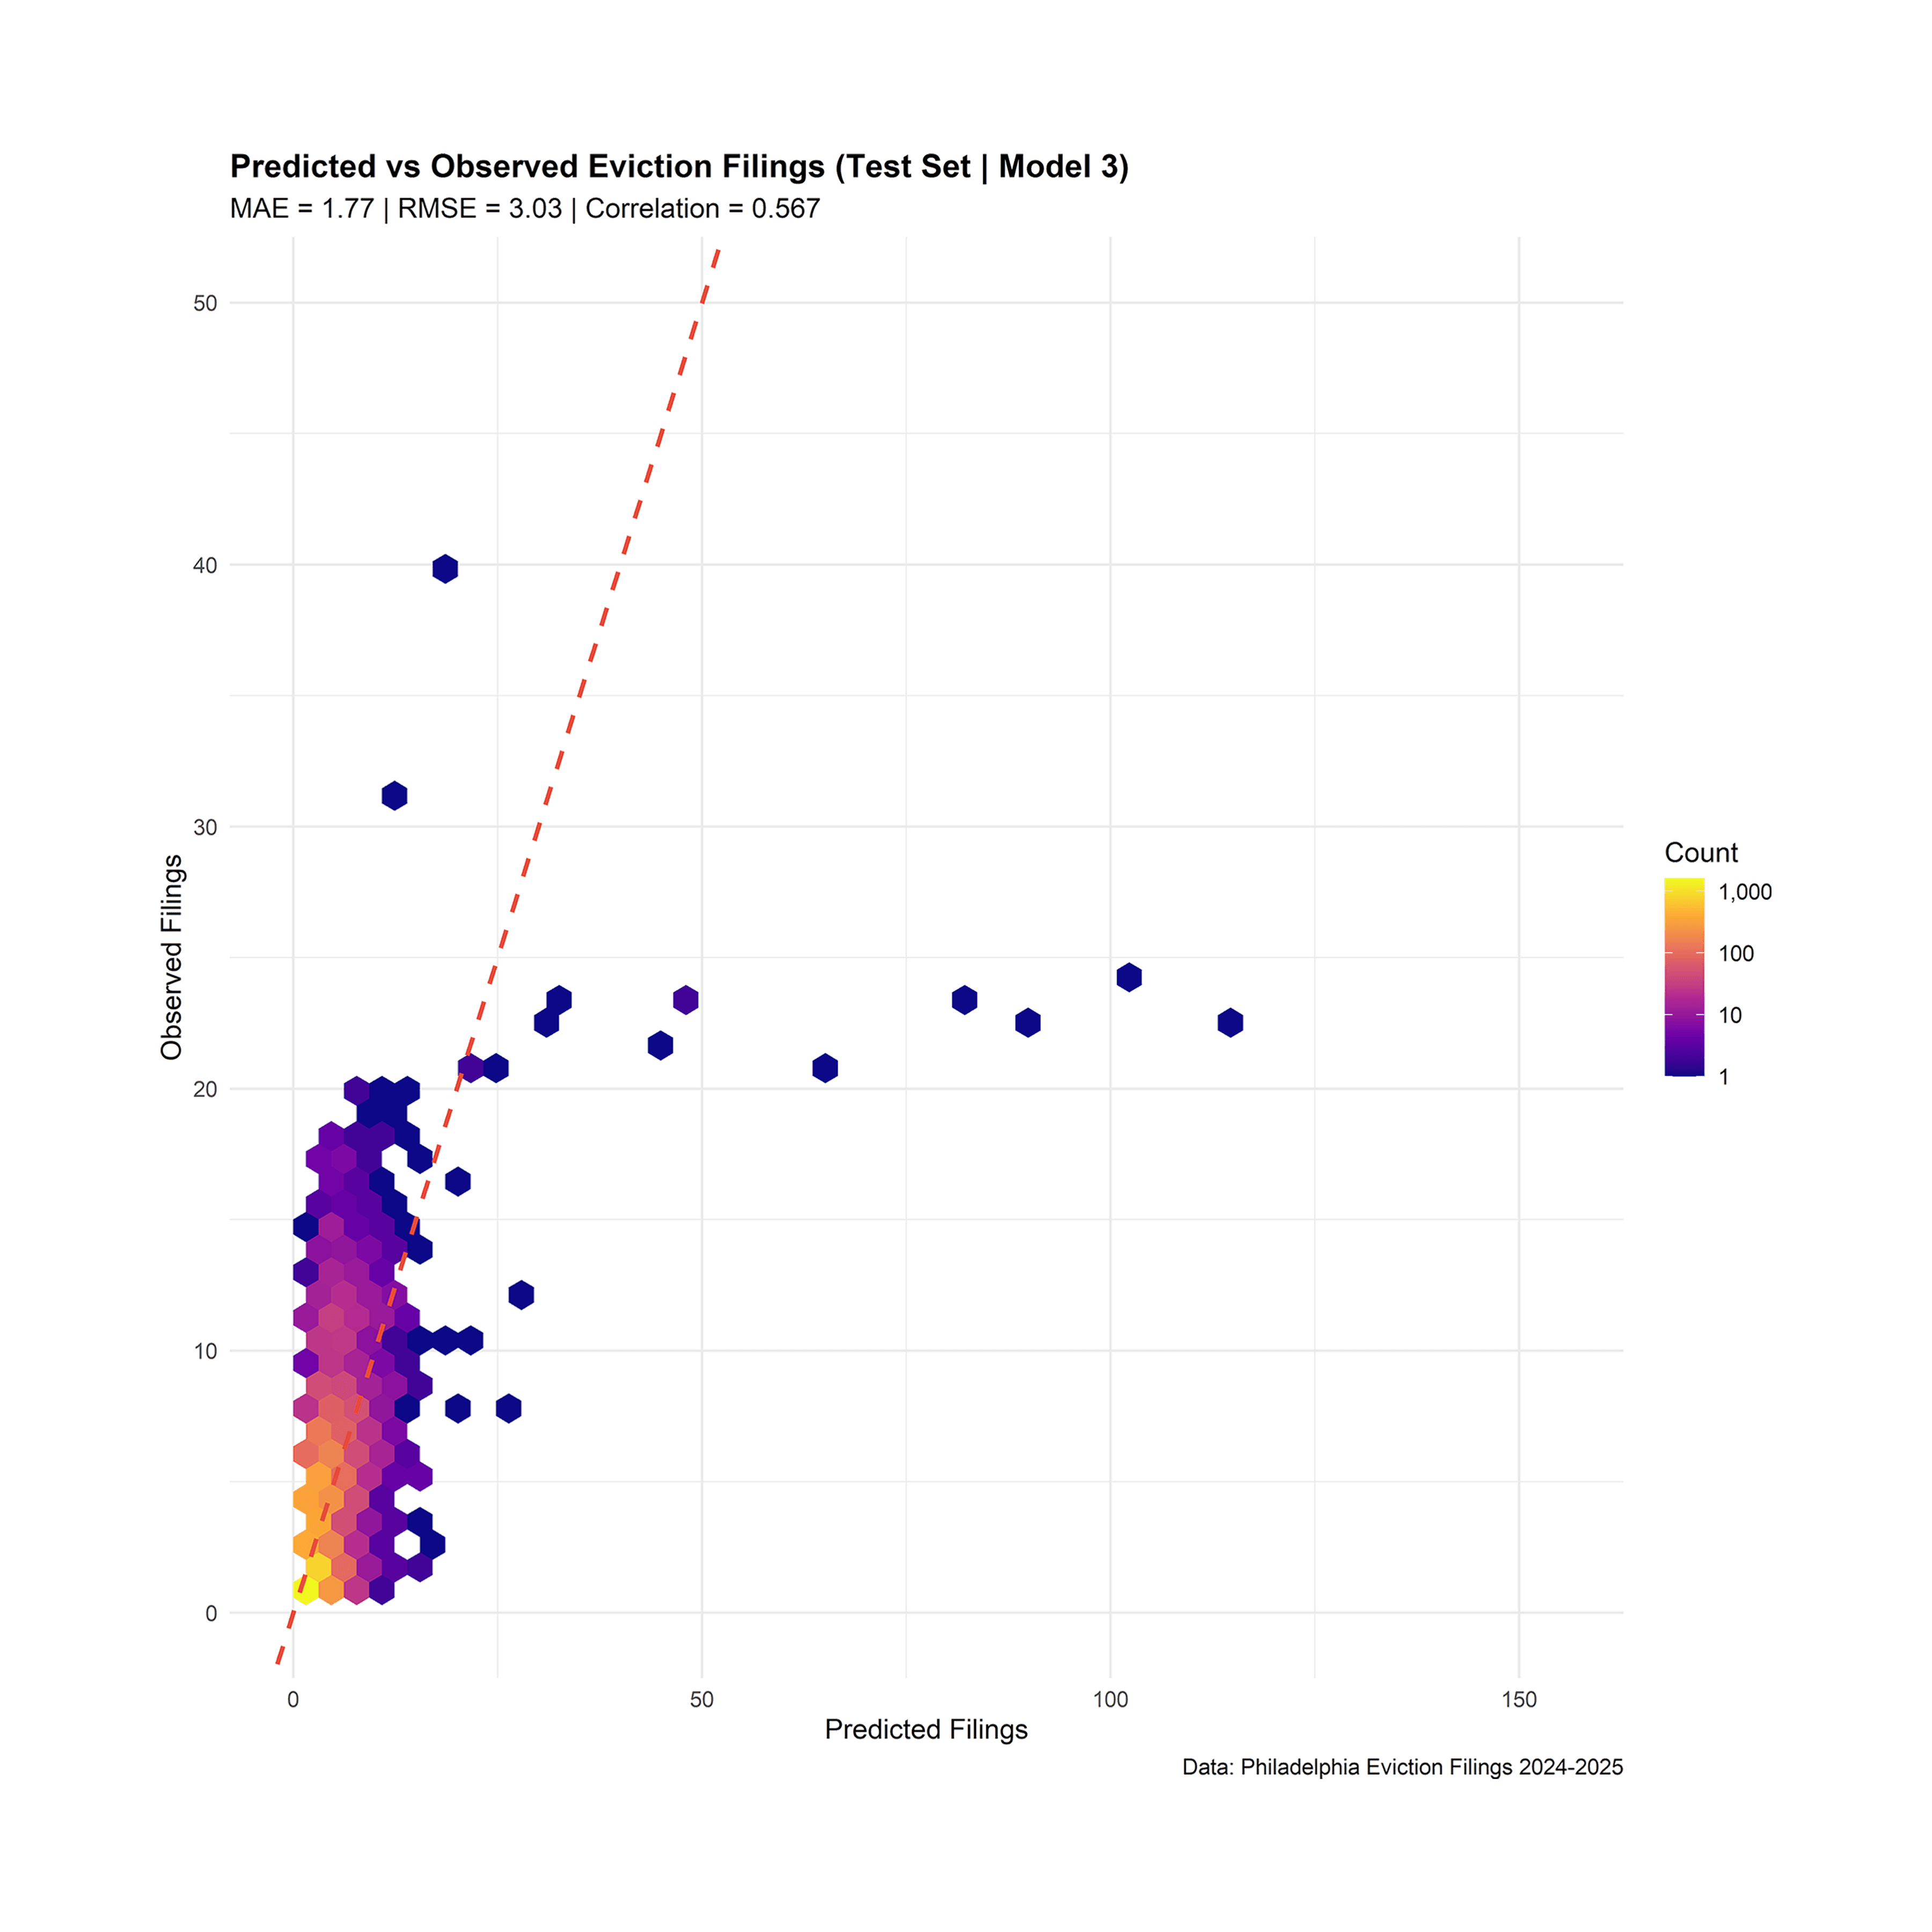The width and height of the screenshot is (1932, 1932).
Task: Click the 'Predicted Filings' x-axis label
Action: coord(926,1729)
